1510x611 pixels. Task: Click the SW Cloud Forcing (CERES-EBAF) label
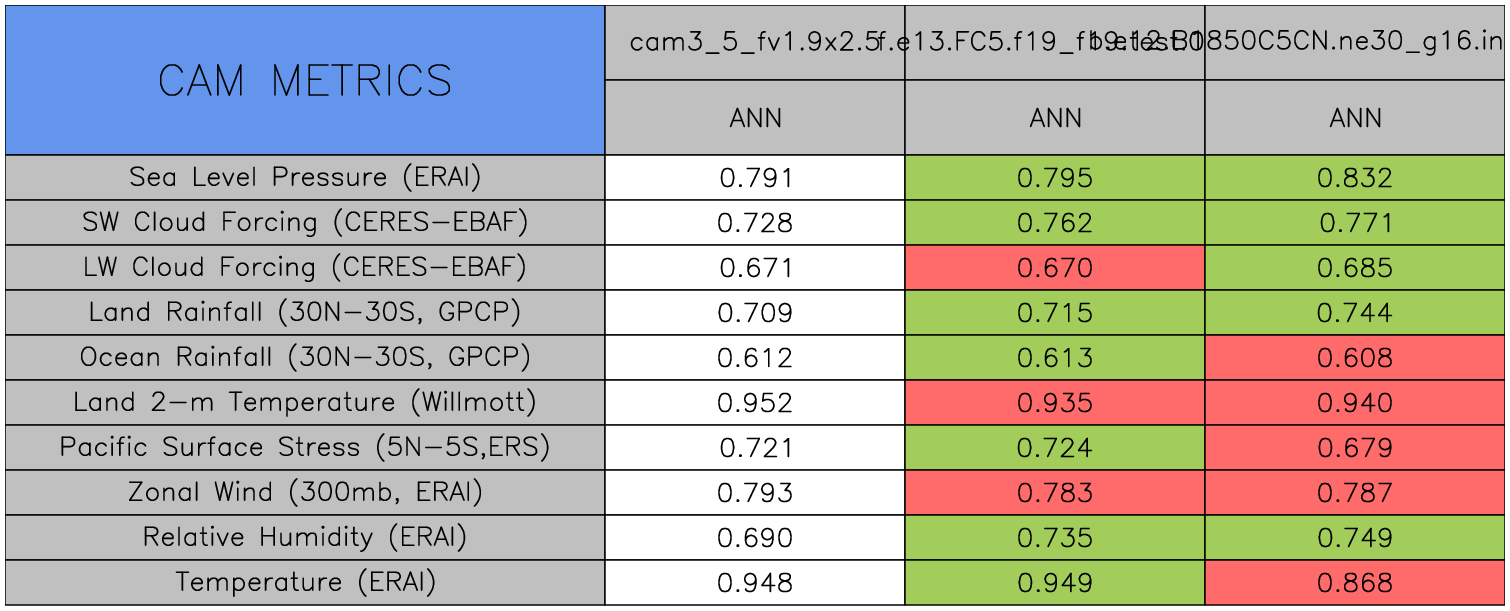305,222
